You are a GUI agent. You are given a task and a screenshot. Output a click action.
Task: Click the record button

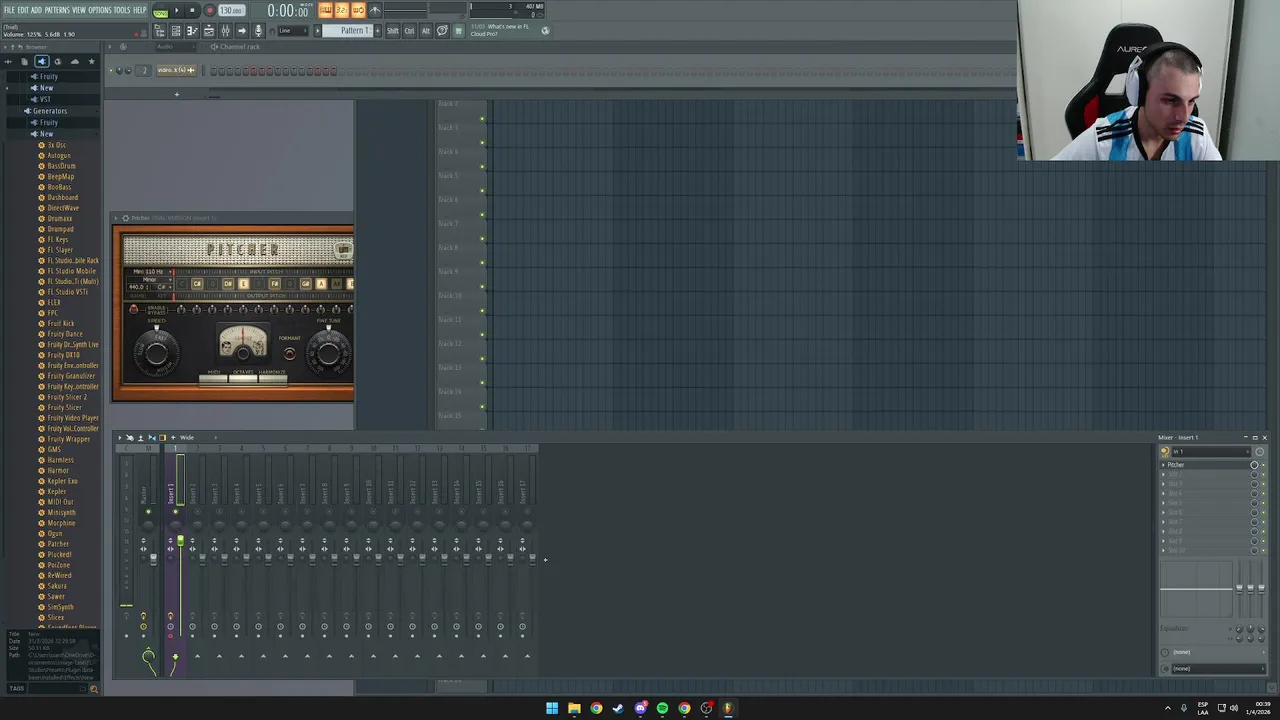tap(209, 11)
